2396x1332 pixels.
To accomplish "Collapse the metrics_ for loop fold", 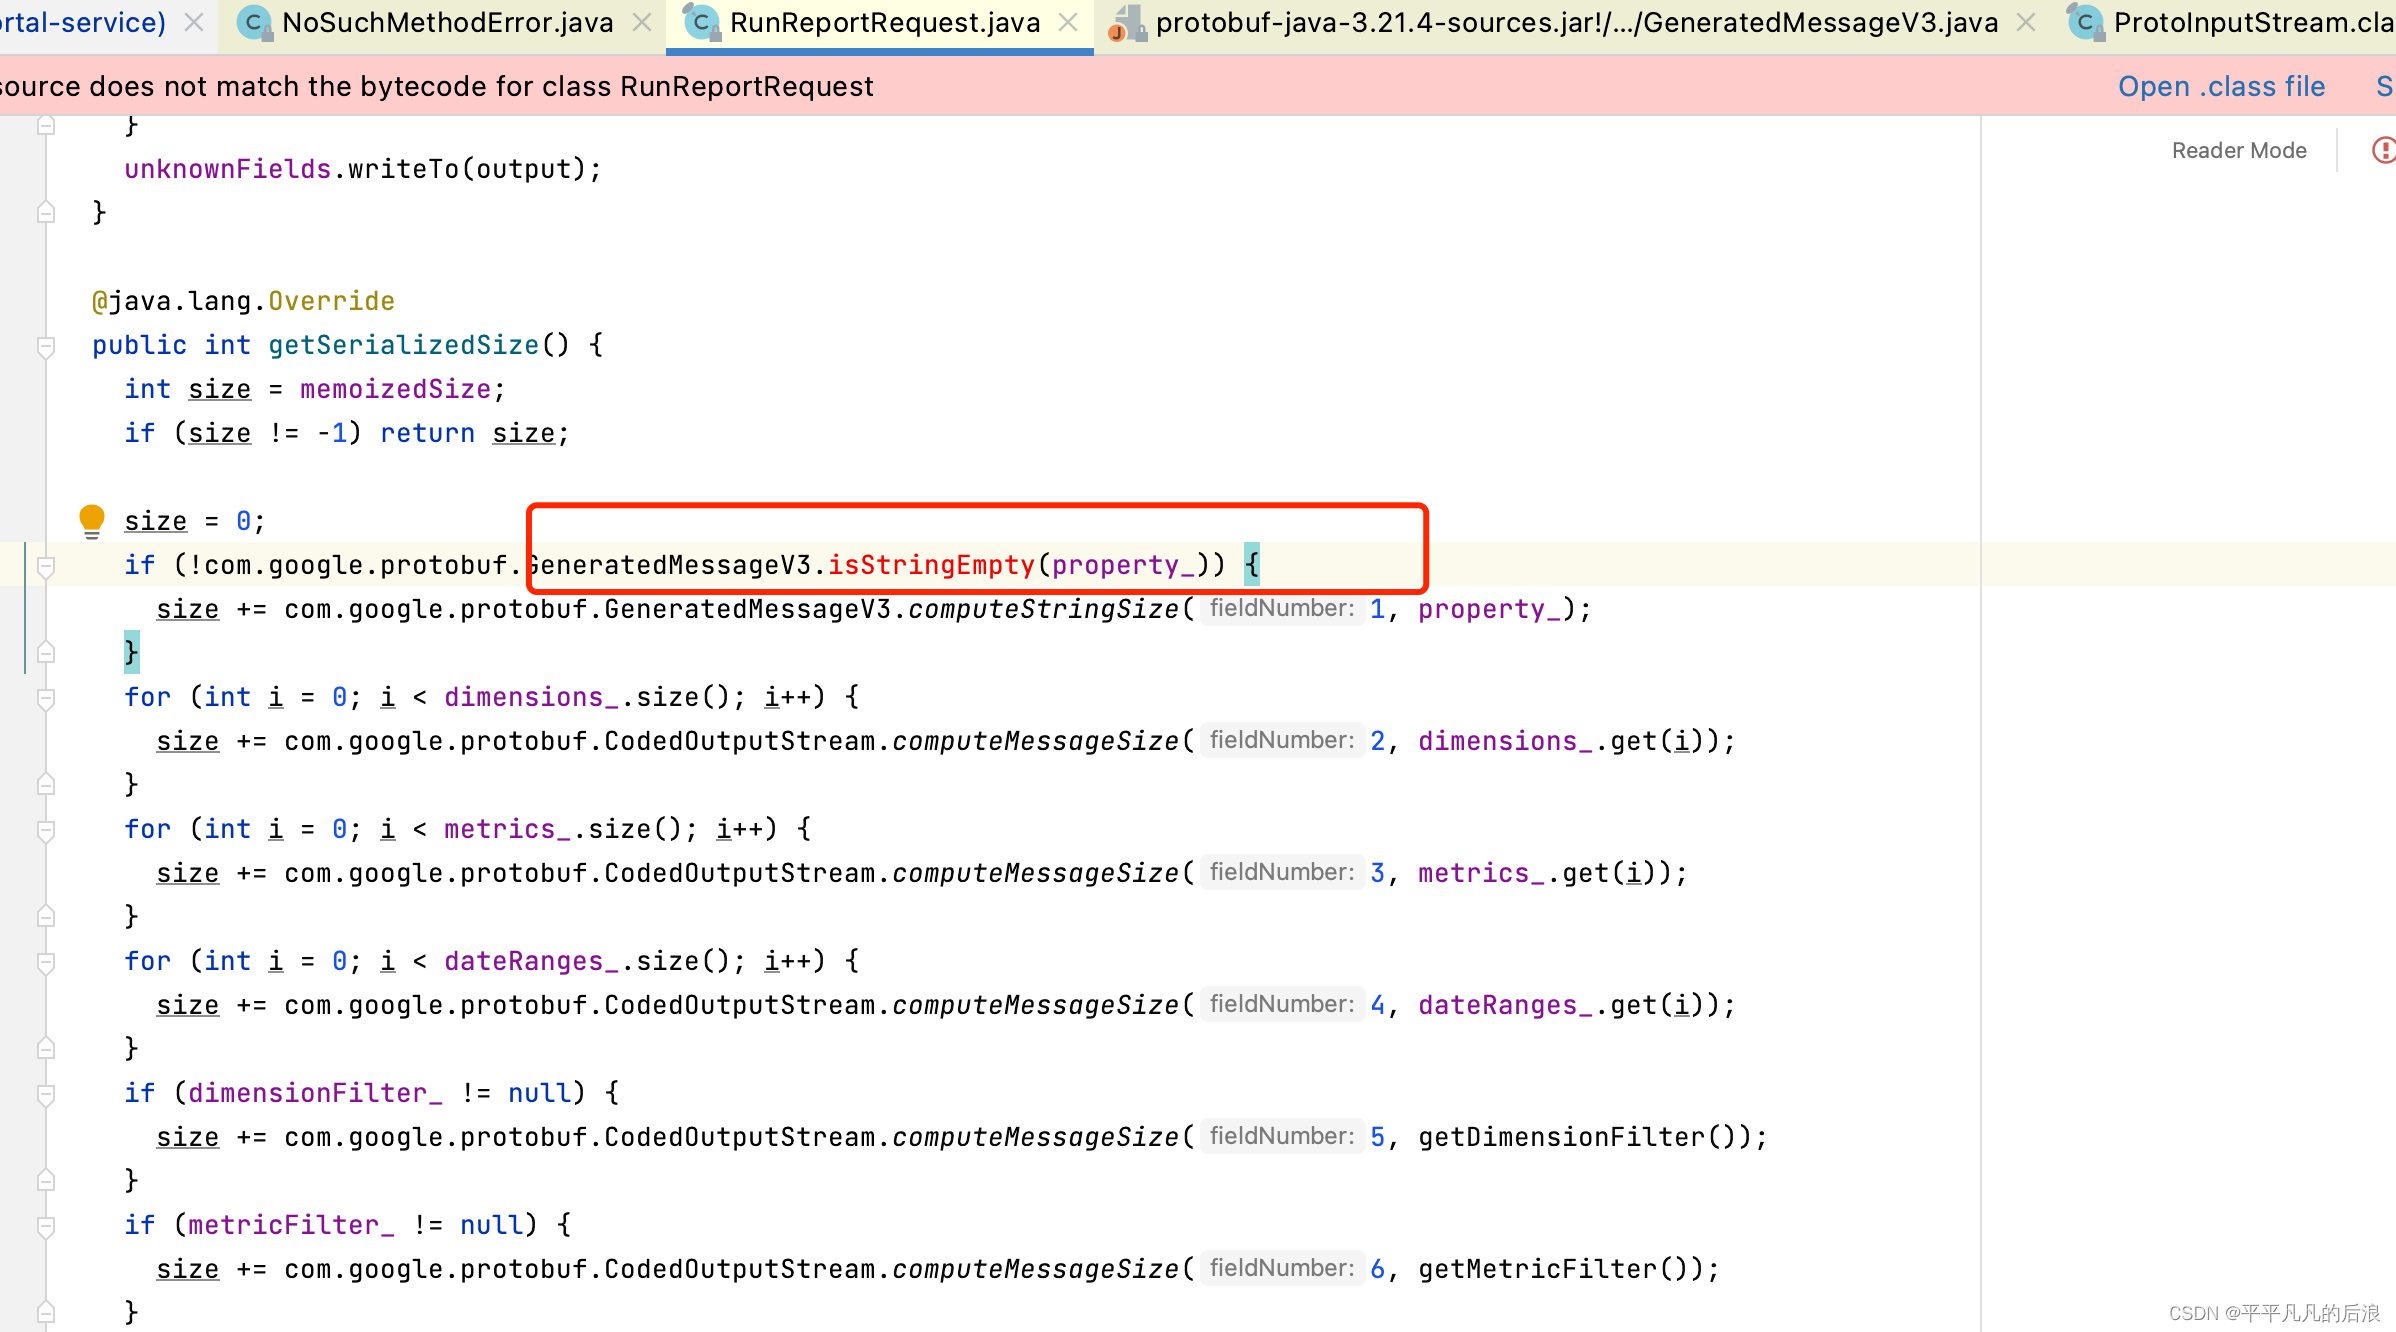I will 45,829.
